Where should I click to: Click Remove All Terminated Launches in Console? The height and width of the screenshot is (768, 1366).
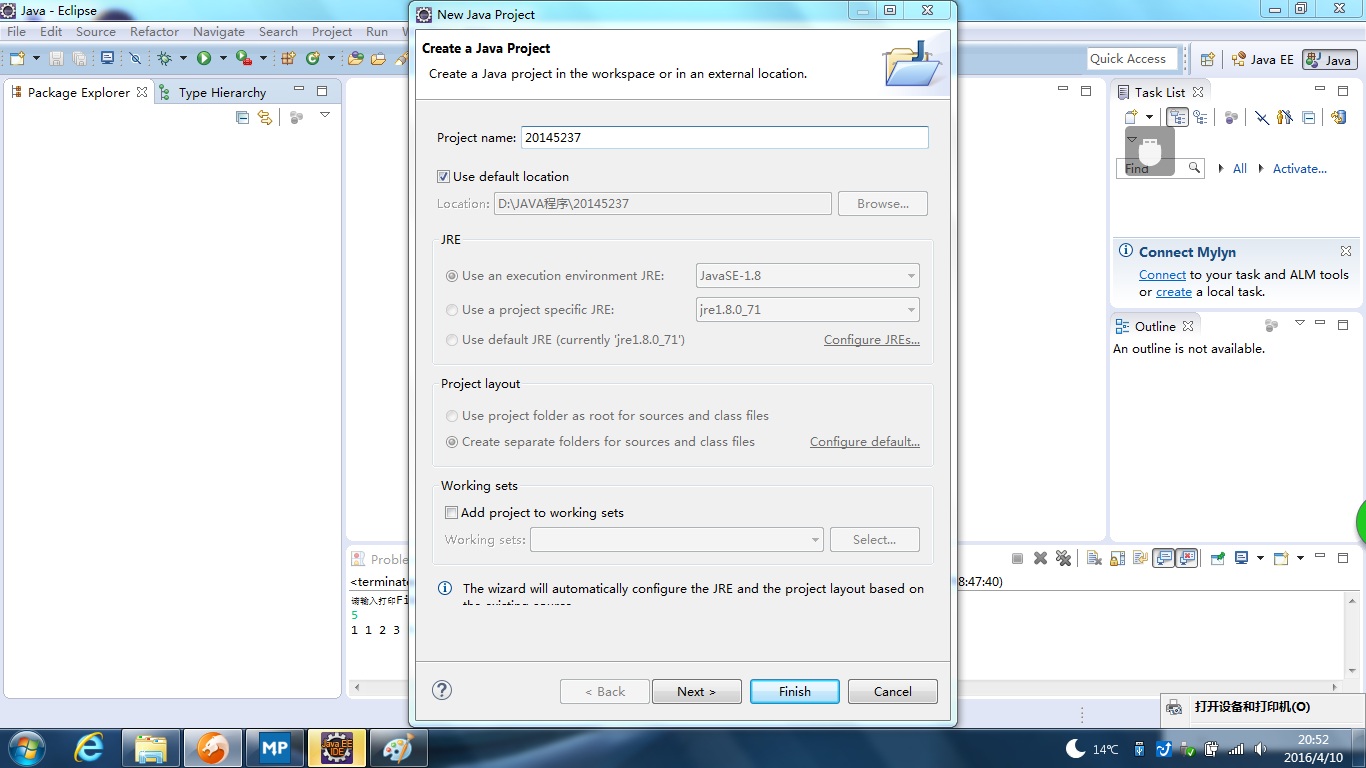(1063, 558)
